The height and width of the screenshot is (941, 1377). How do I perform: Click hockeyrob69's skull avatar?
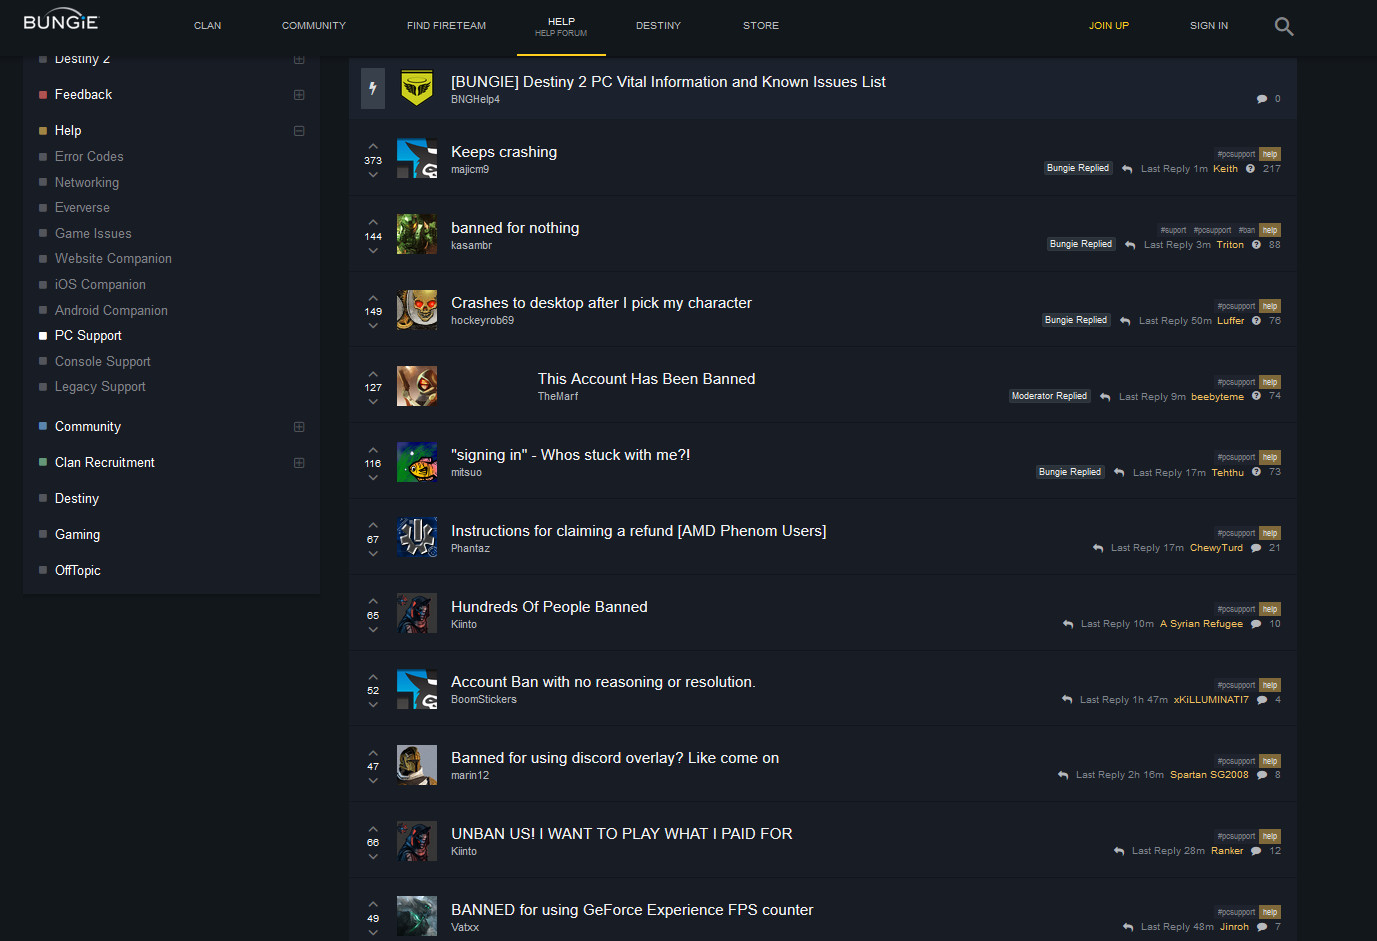417,310
